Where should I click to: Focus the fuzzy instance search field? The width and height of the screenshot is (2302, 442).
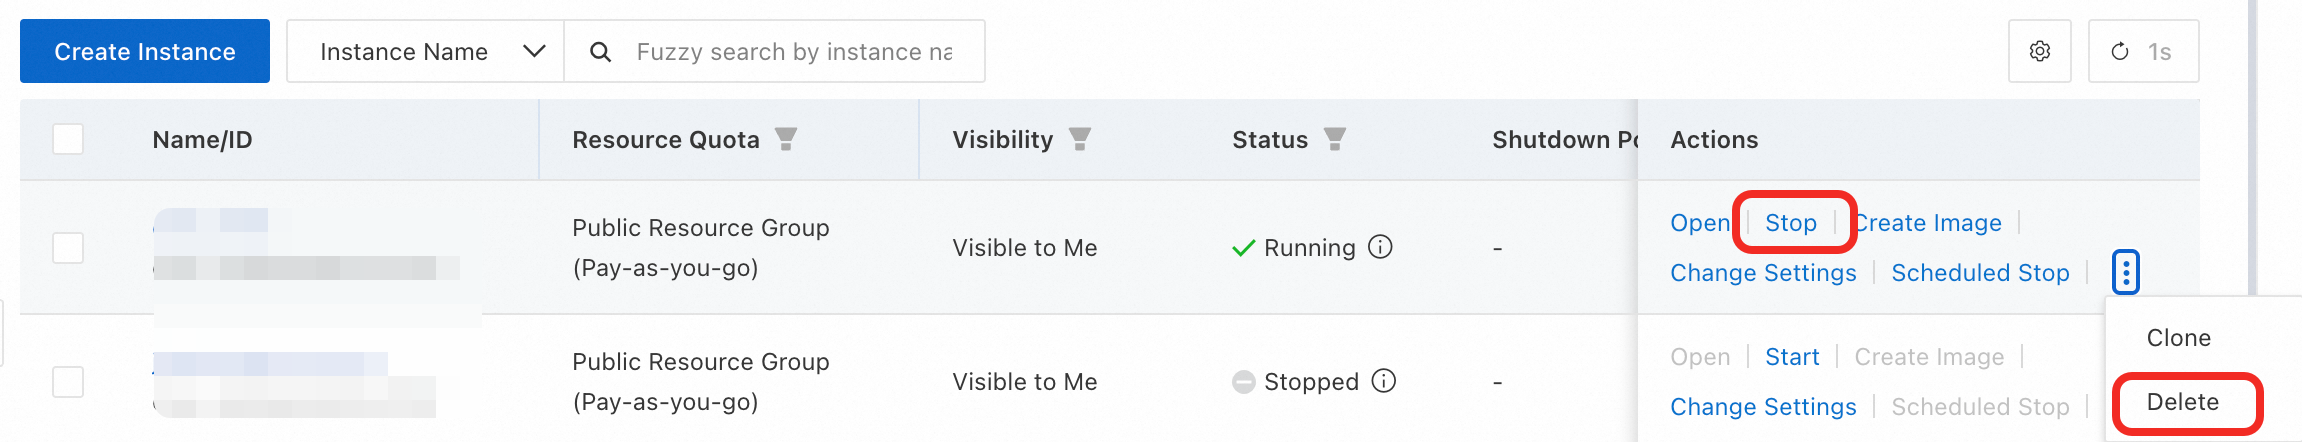795,52
